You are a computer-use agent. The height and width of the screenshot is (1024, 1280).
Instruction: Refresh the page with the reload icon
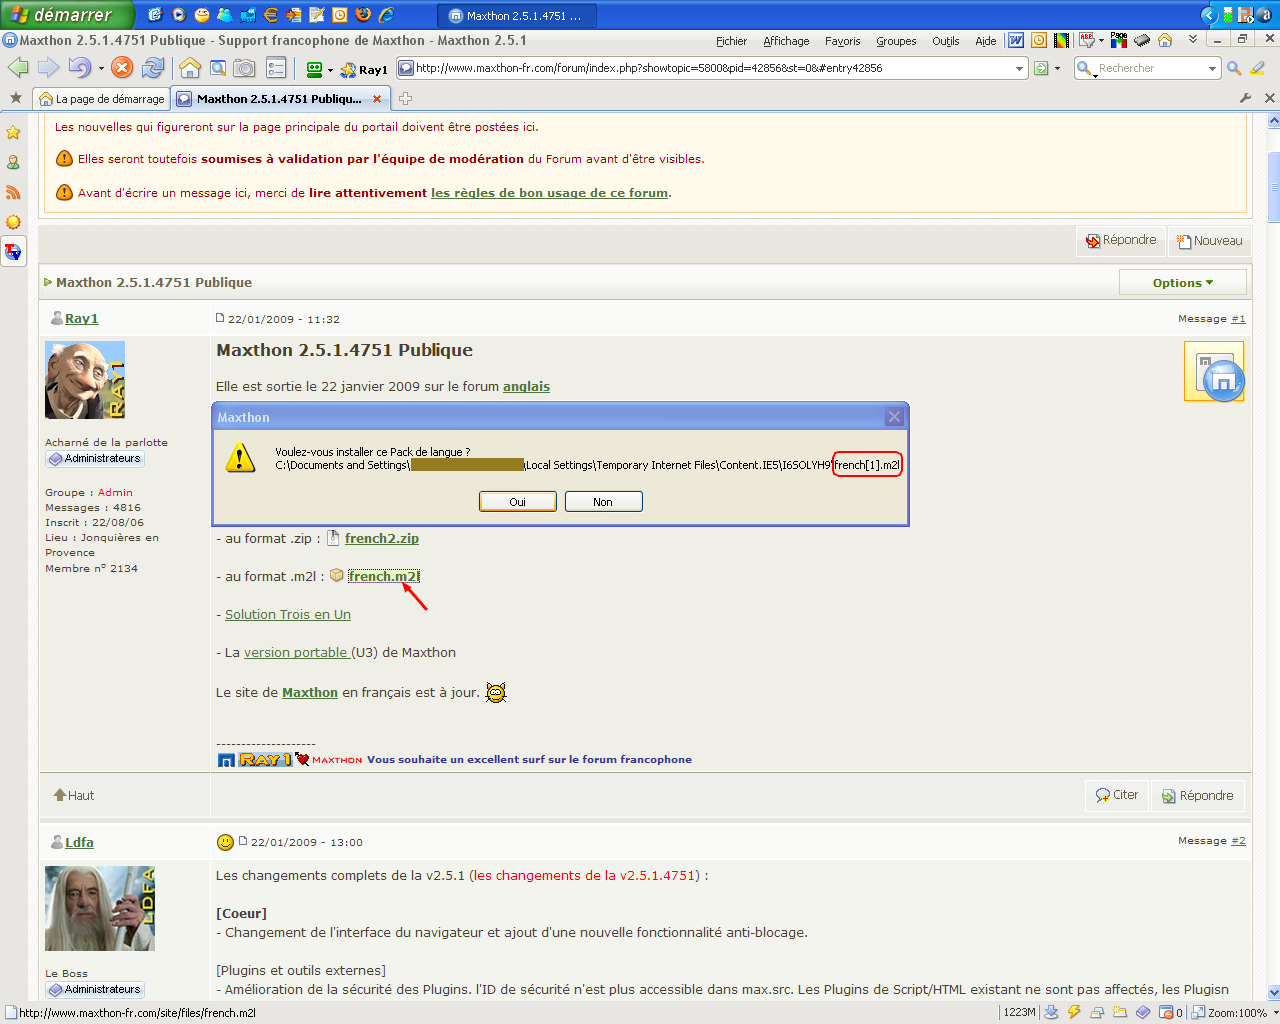point(153,68)
